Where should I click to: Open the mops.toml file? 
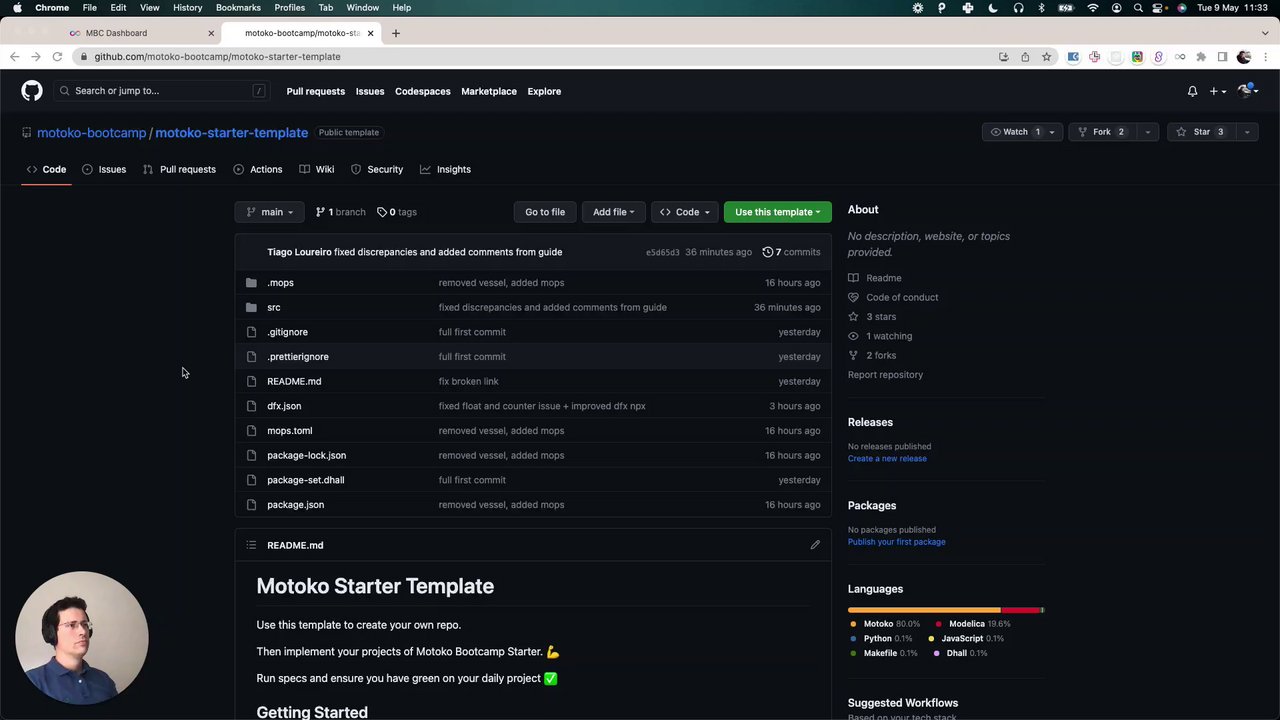[289, 431]
